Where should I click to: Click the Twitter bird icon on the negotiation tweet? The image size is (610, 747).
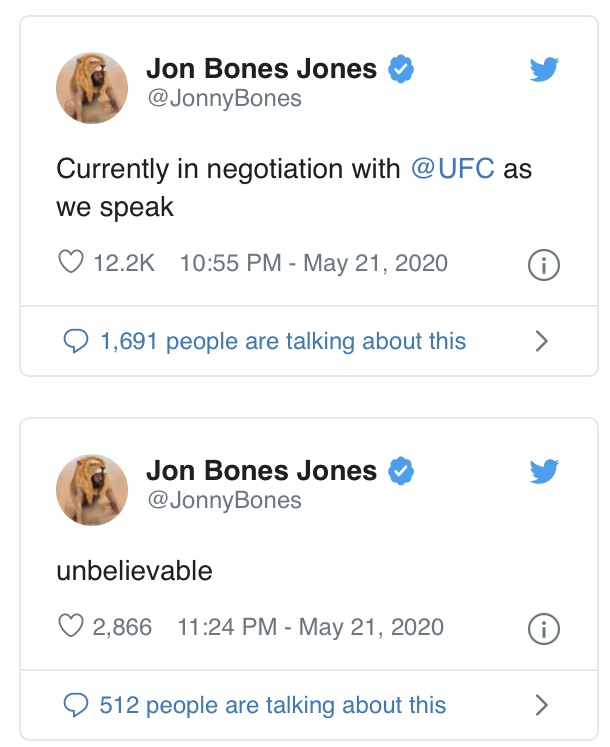[544, 70]
